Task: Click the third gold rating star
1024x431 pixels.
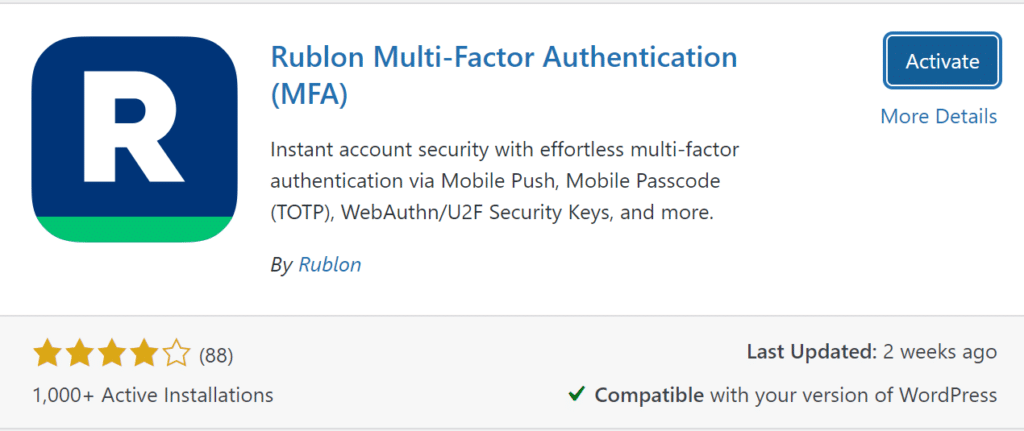Action: pos(111,353)
